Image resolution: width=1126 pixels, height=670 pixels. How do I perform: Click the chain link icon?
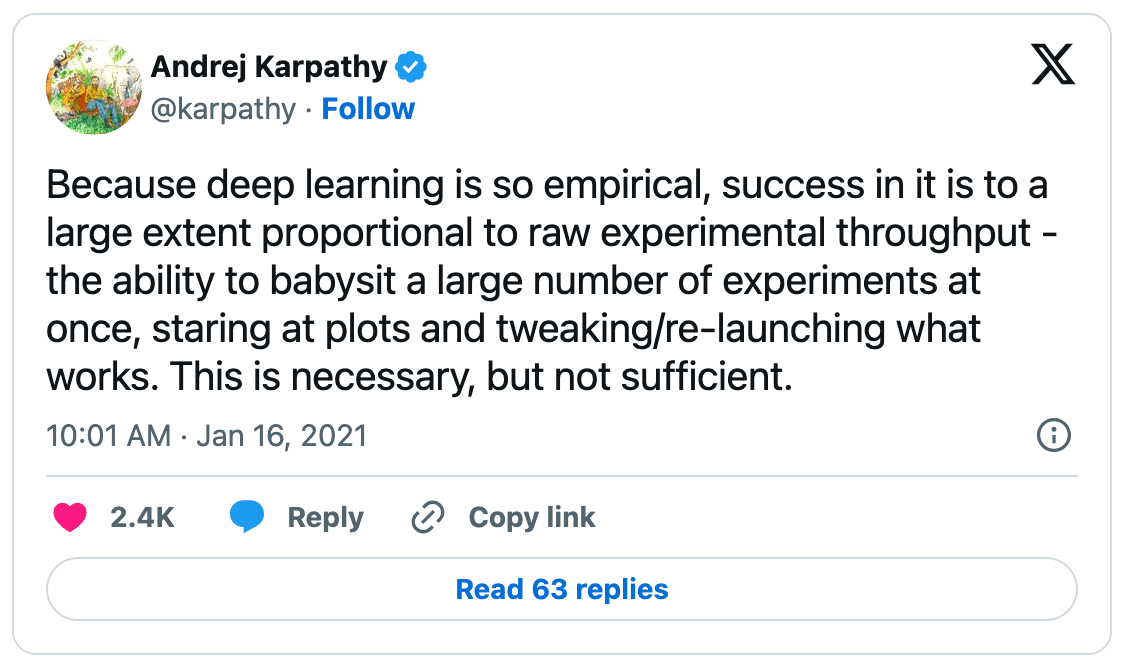[x=428, y=517]
